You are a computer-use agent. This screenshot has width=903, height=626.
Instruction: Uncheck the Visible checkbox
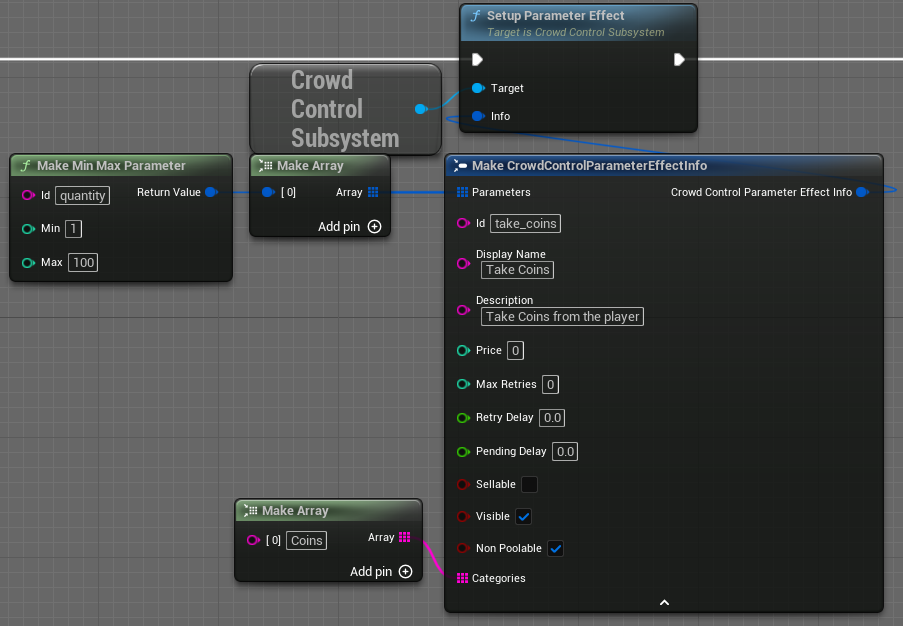click(x=523, y=517)
